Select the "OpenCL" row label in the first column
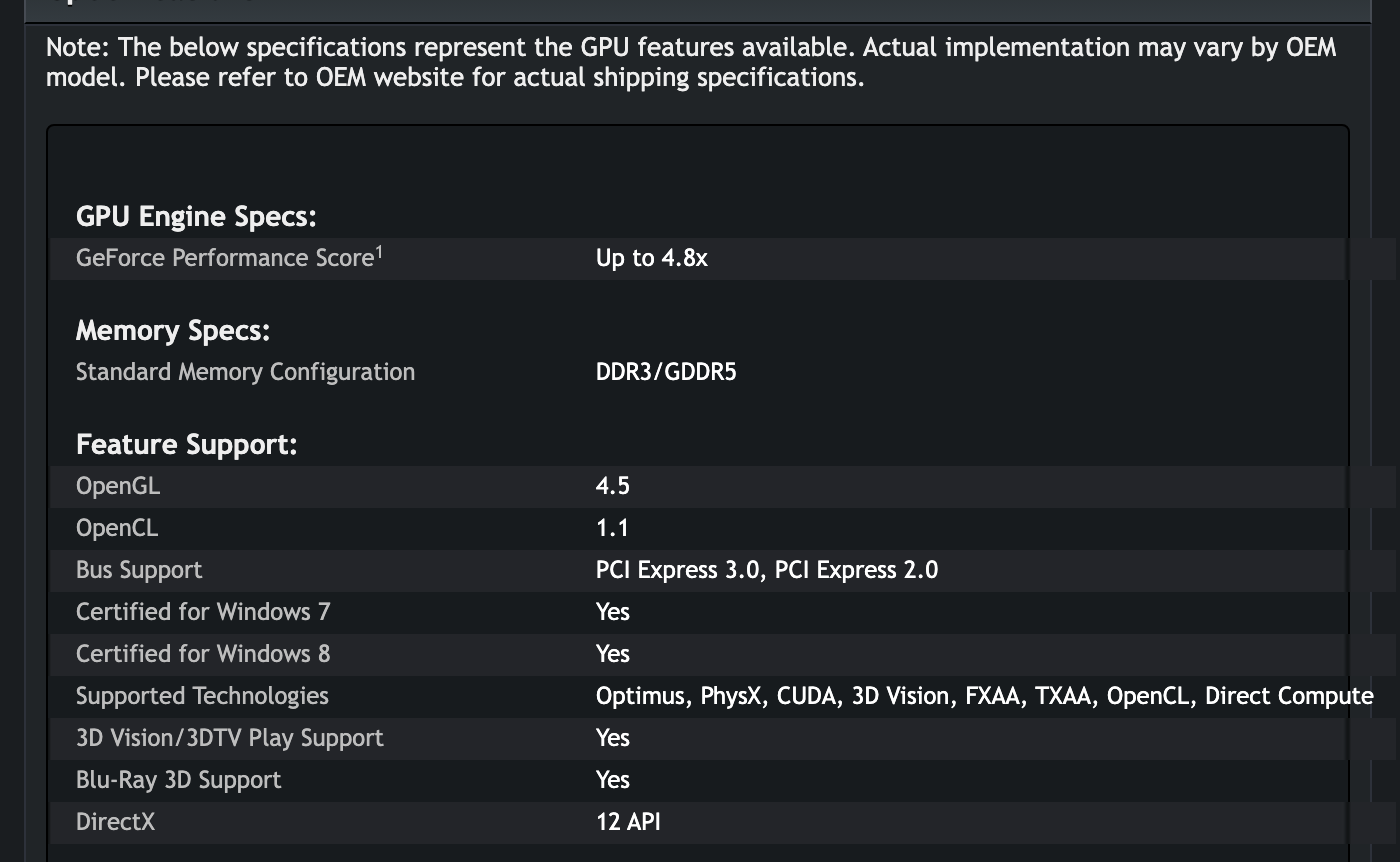The width and height of the screenshot is (1400, 862). point(117,528)
